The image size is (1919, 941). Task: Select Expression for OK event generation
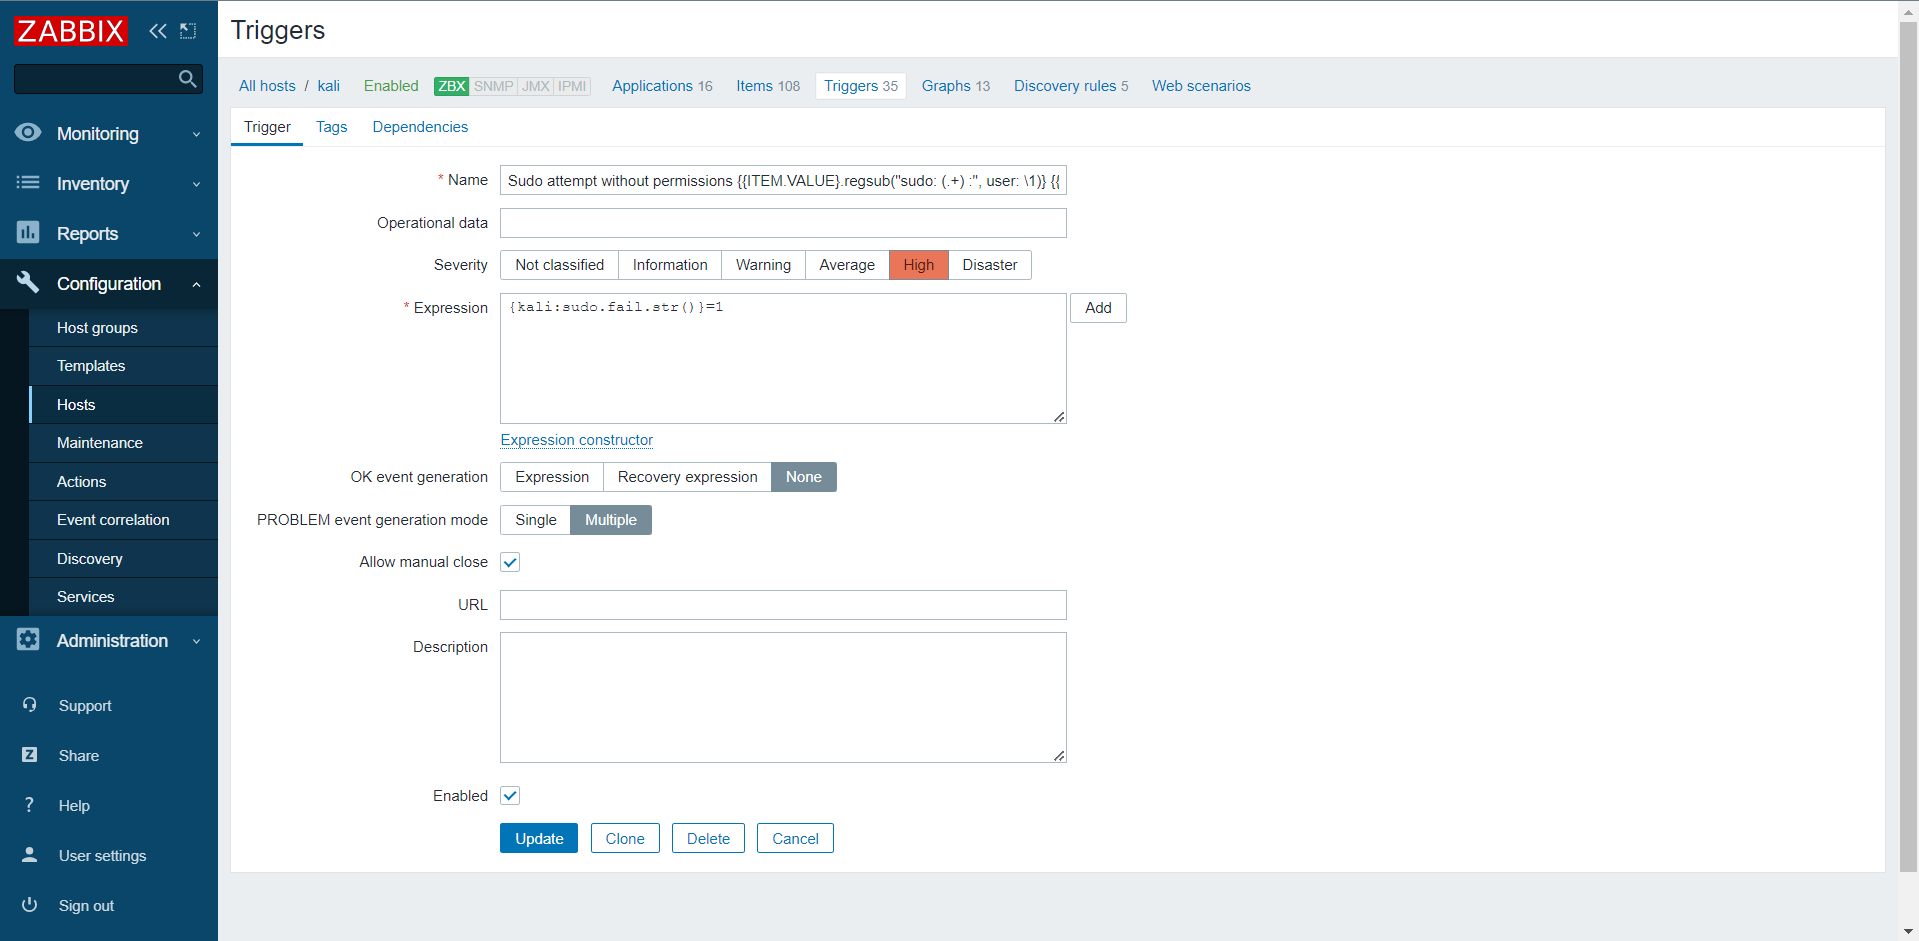(552, 477)
